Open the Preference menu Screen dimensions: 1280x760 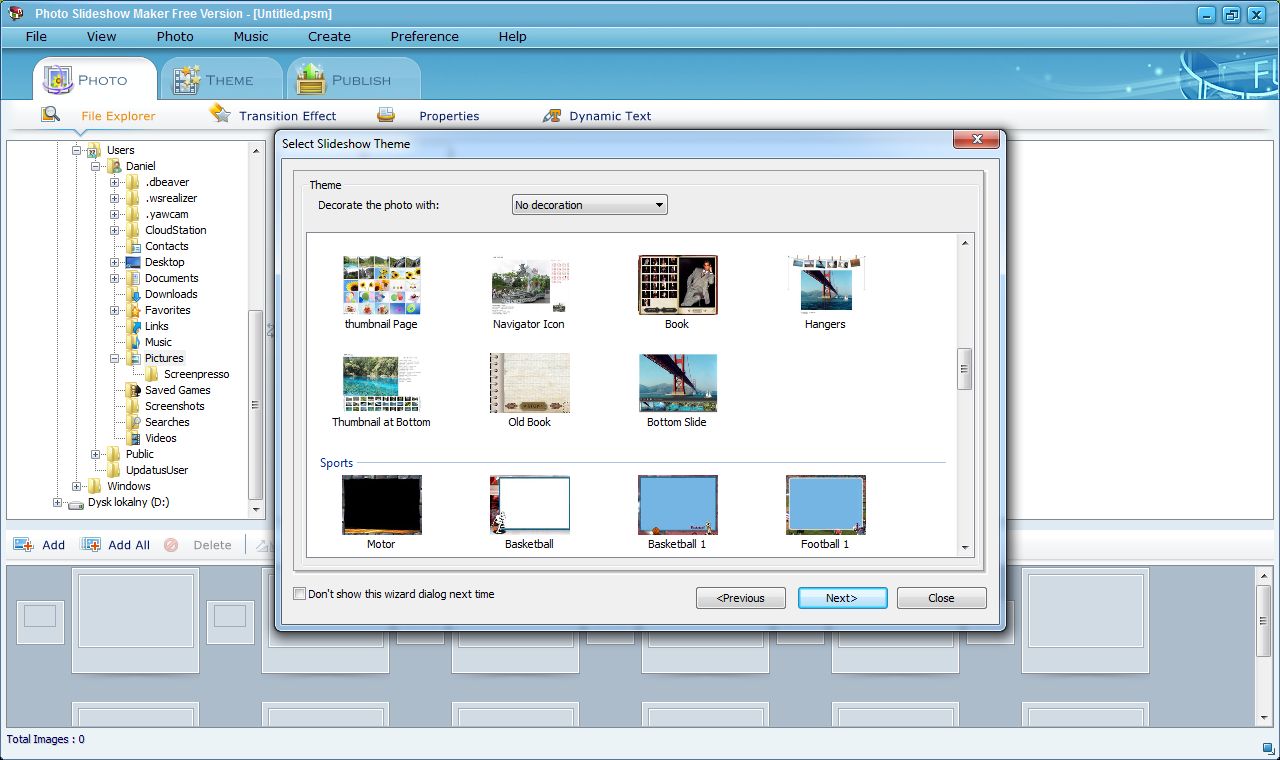[424, 36]
